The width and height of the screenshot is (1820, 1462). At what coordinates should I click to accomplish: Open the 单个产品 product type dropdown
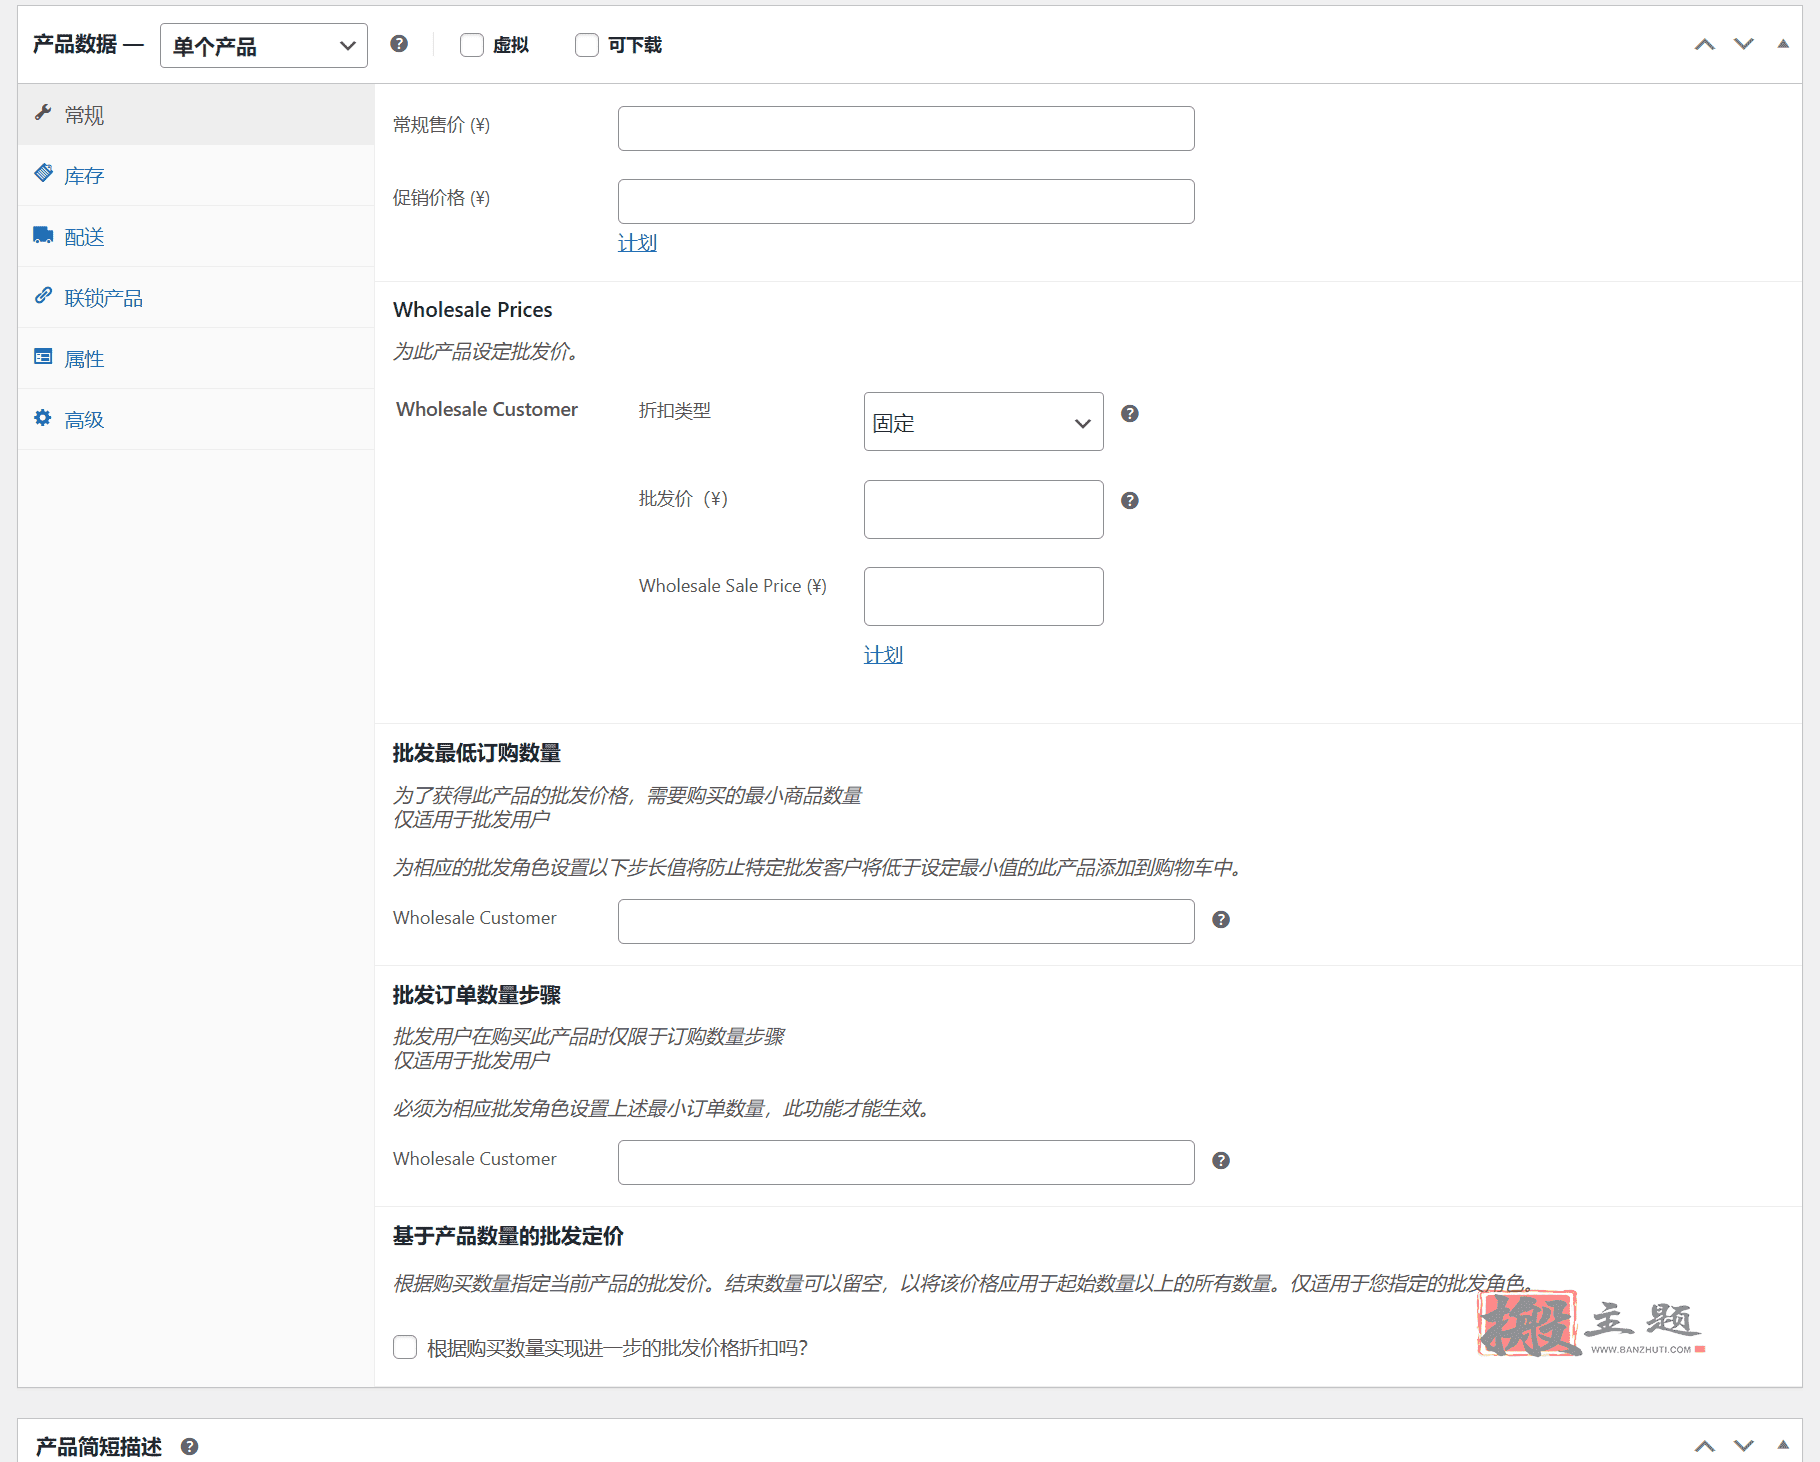(x=264, y=46)
